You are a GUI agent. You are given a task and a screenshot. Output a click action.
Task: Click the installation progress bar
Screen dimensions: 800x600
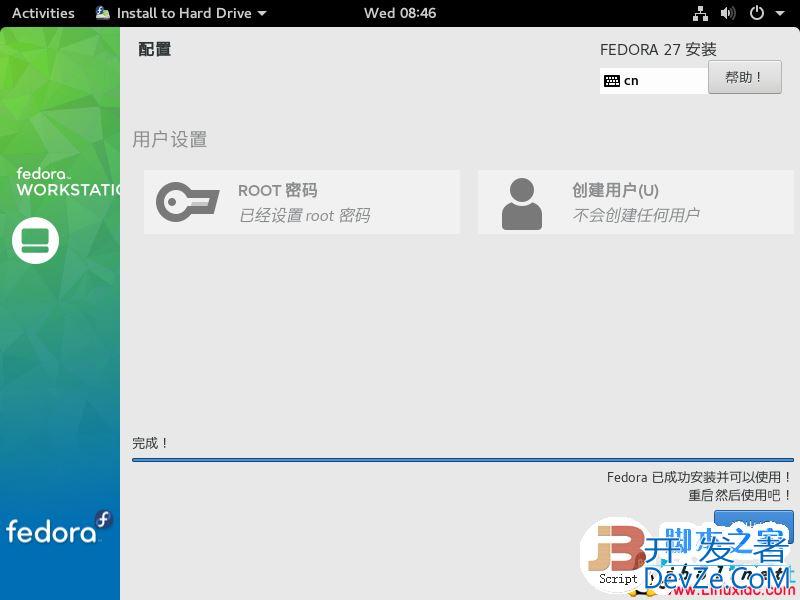pos(463,460)
